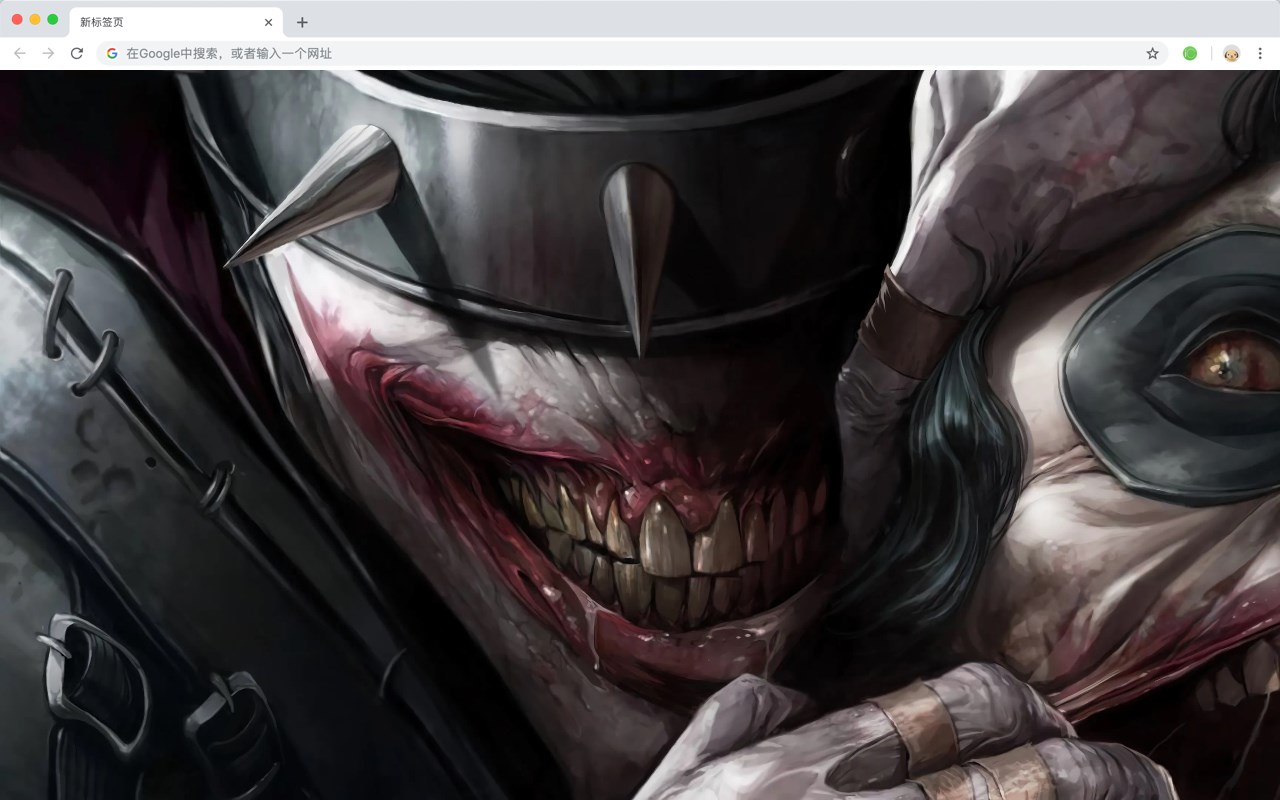Select the 新标签页 tab

(176, 22)
